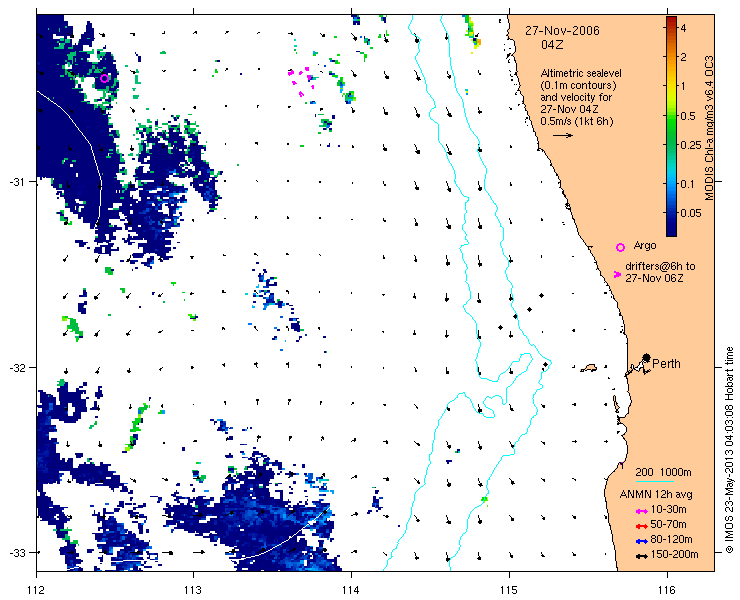Click the magenta Argo circle in the legend
This screenshot has height=600, width=740.
[621, 247]
